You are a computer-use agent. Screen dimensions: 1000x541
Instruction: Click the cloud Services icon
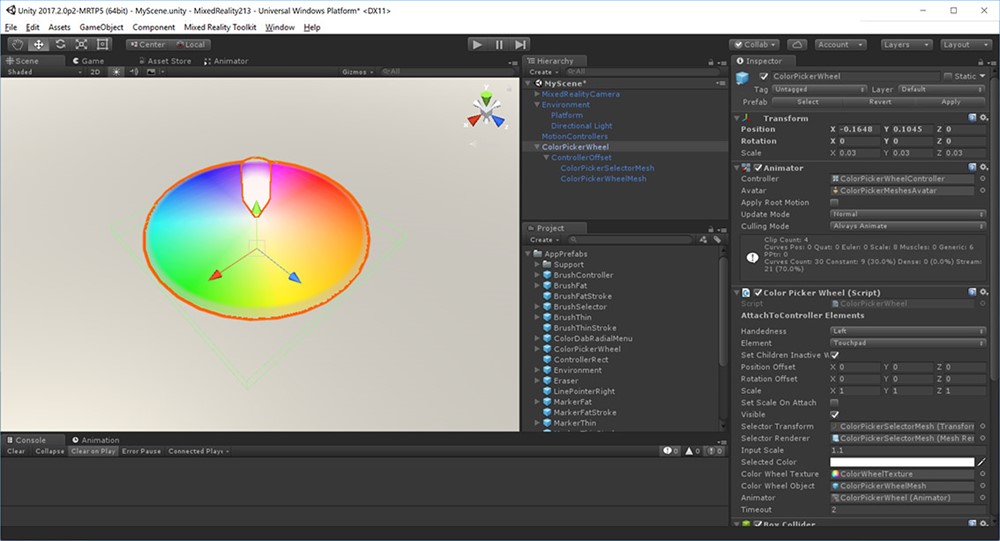point(797,44)
